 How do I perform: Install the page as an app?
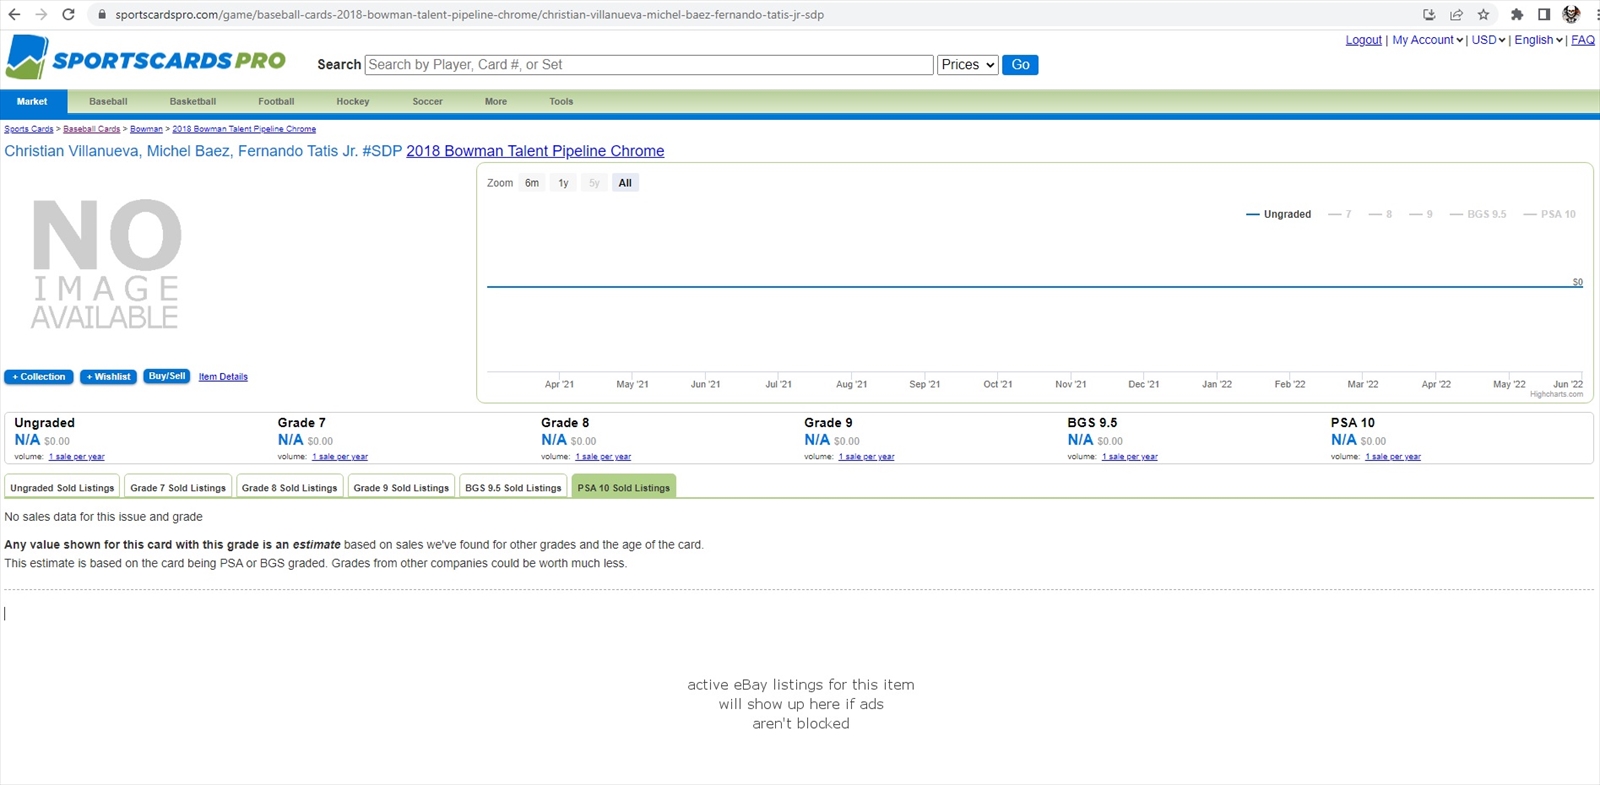[1429, 15]
